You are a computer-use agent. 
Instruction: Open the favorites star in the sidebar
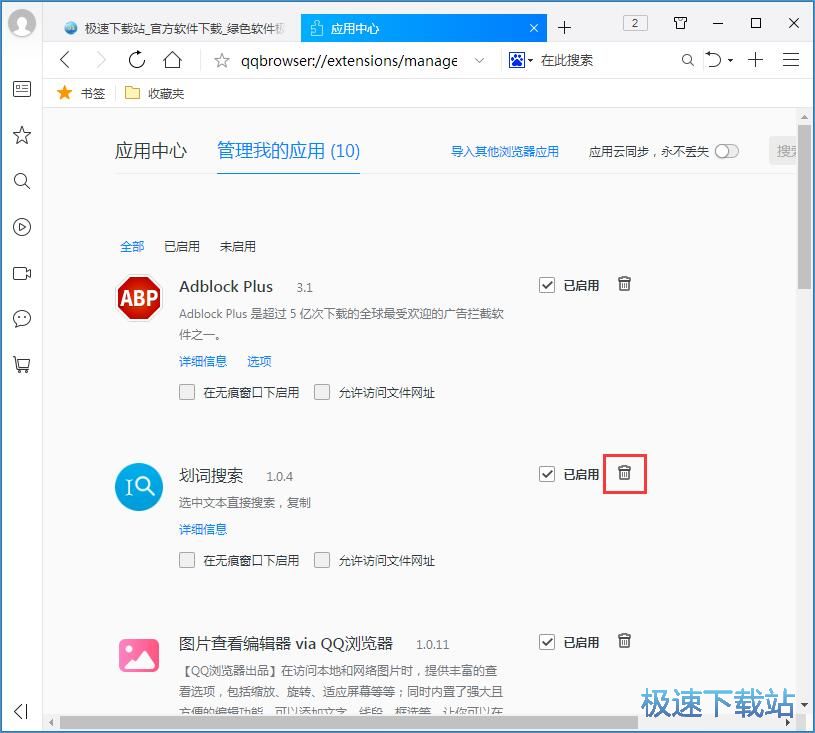[22, 135]
